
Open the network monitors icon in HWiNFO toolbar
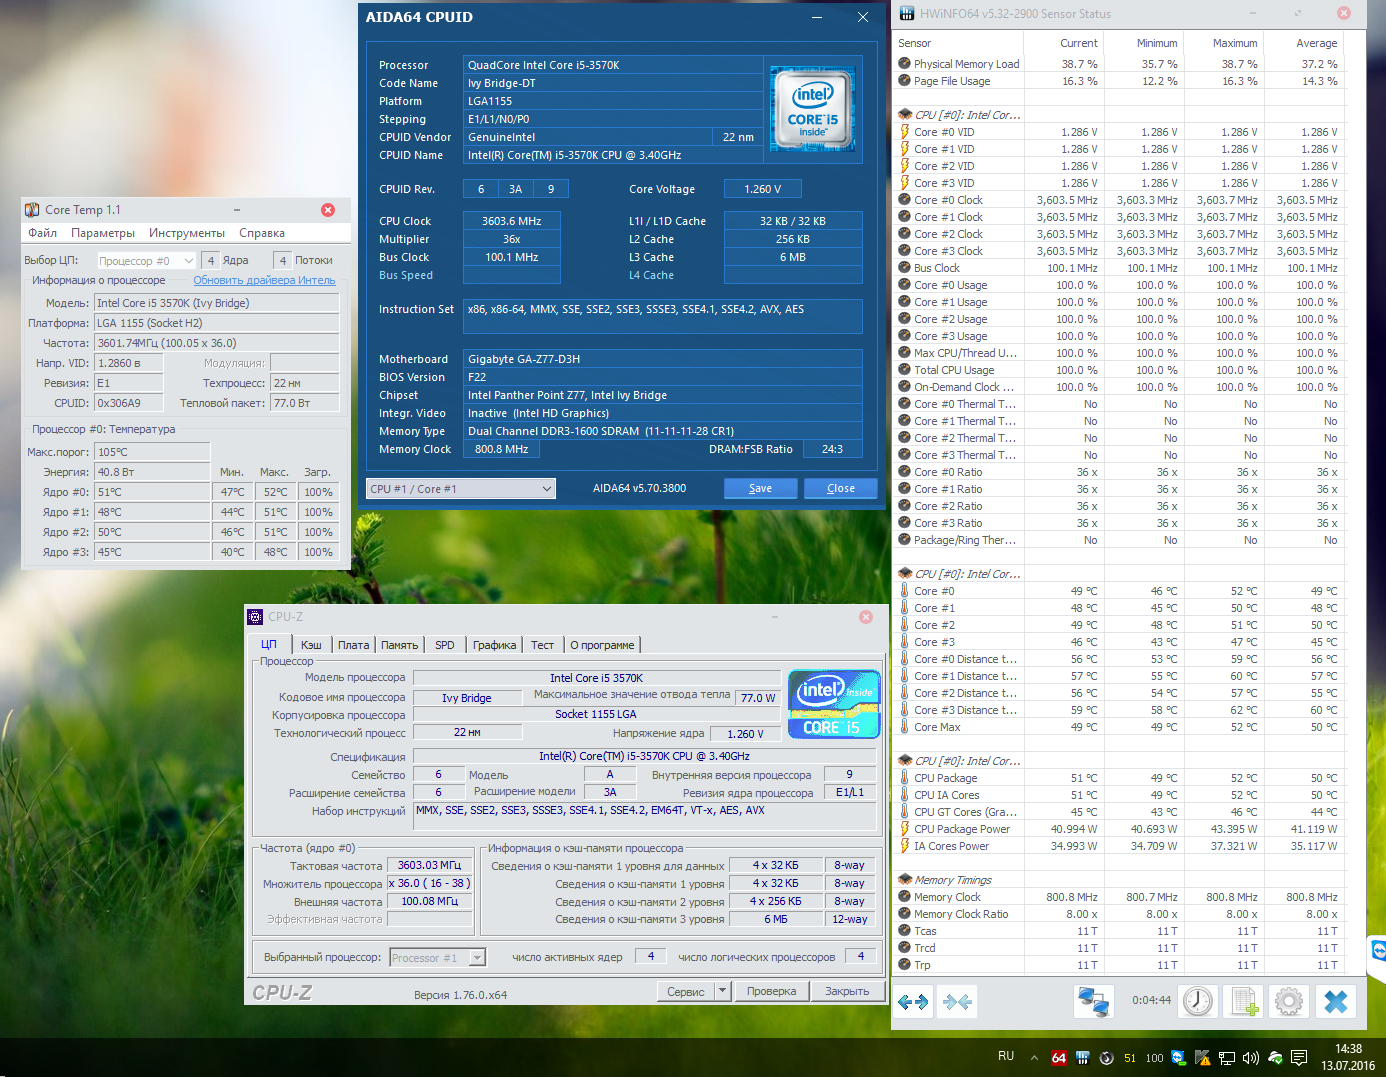click(1093, 1001)
